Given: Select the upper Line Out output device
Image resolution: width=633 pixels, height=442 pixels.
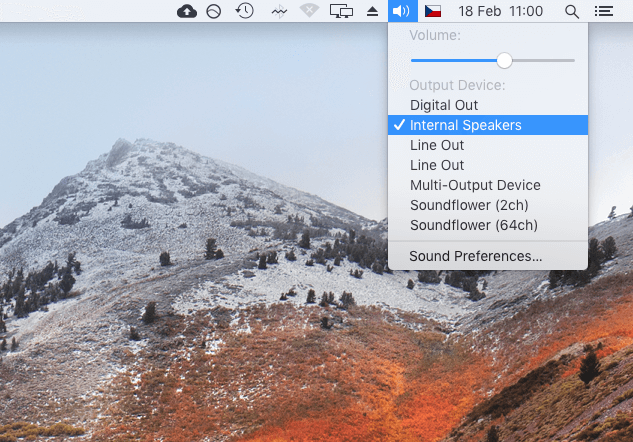Looking at the screenshot, I should click(437, 145).
